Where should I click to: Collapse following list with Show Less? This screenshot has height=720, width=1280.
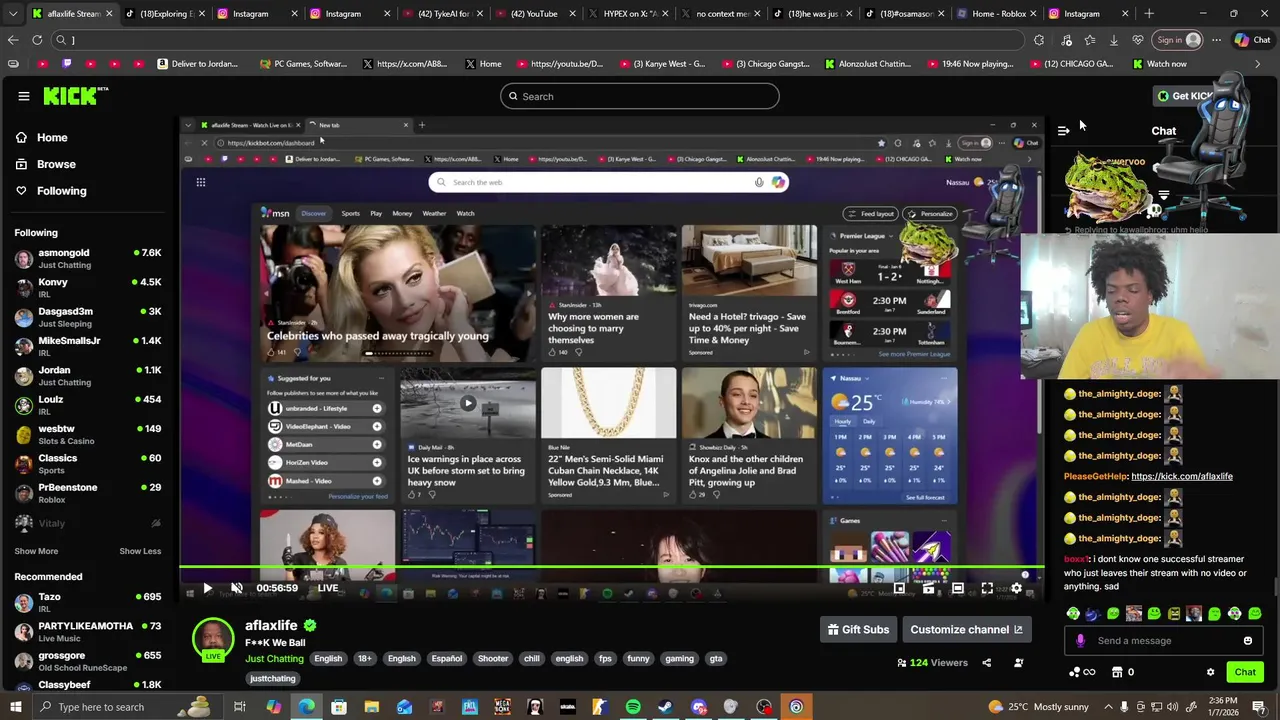point(140,551)
